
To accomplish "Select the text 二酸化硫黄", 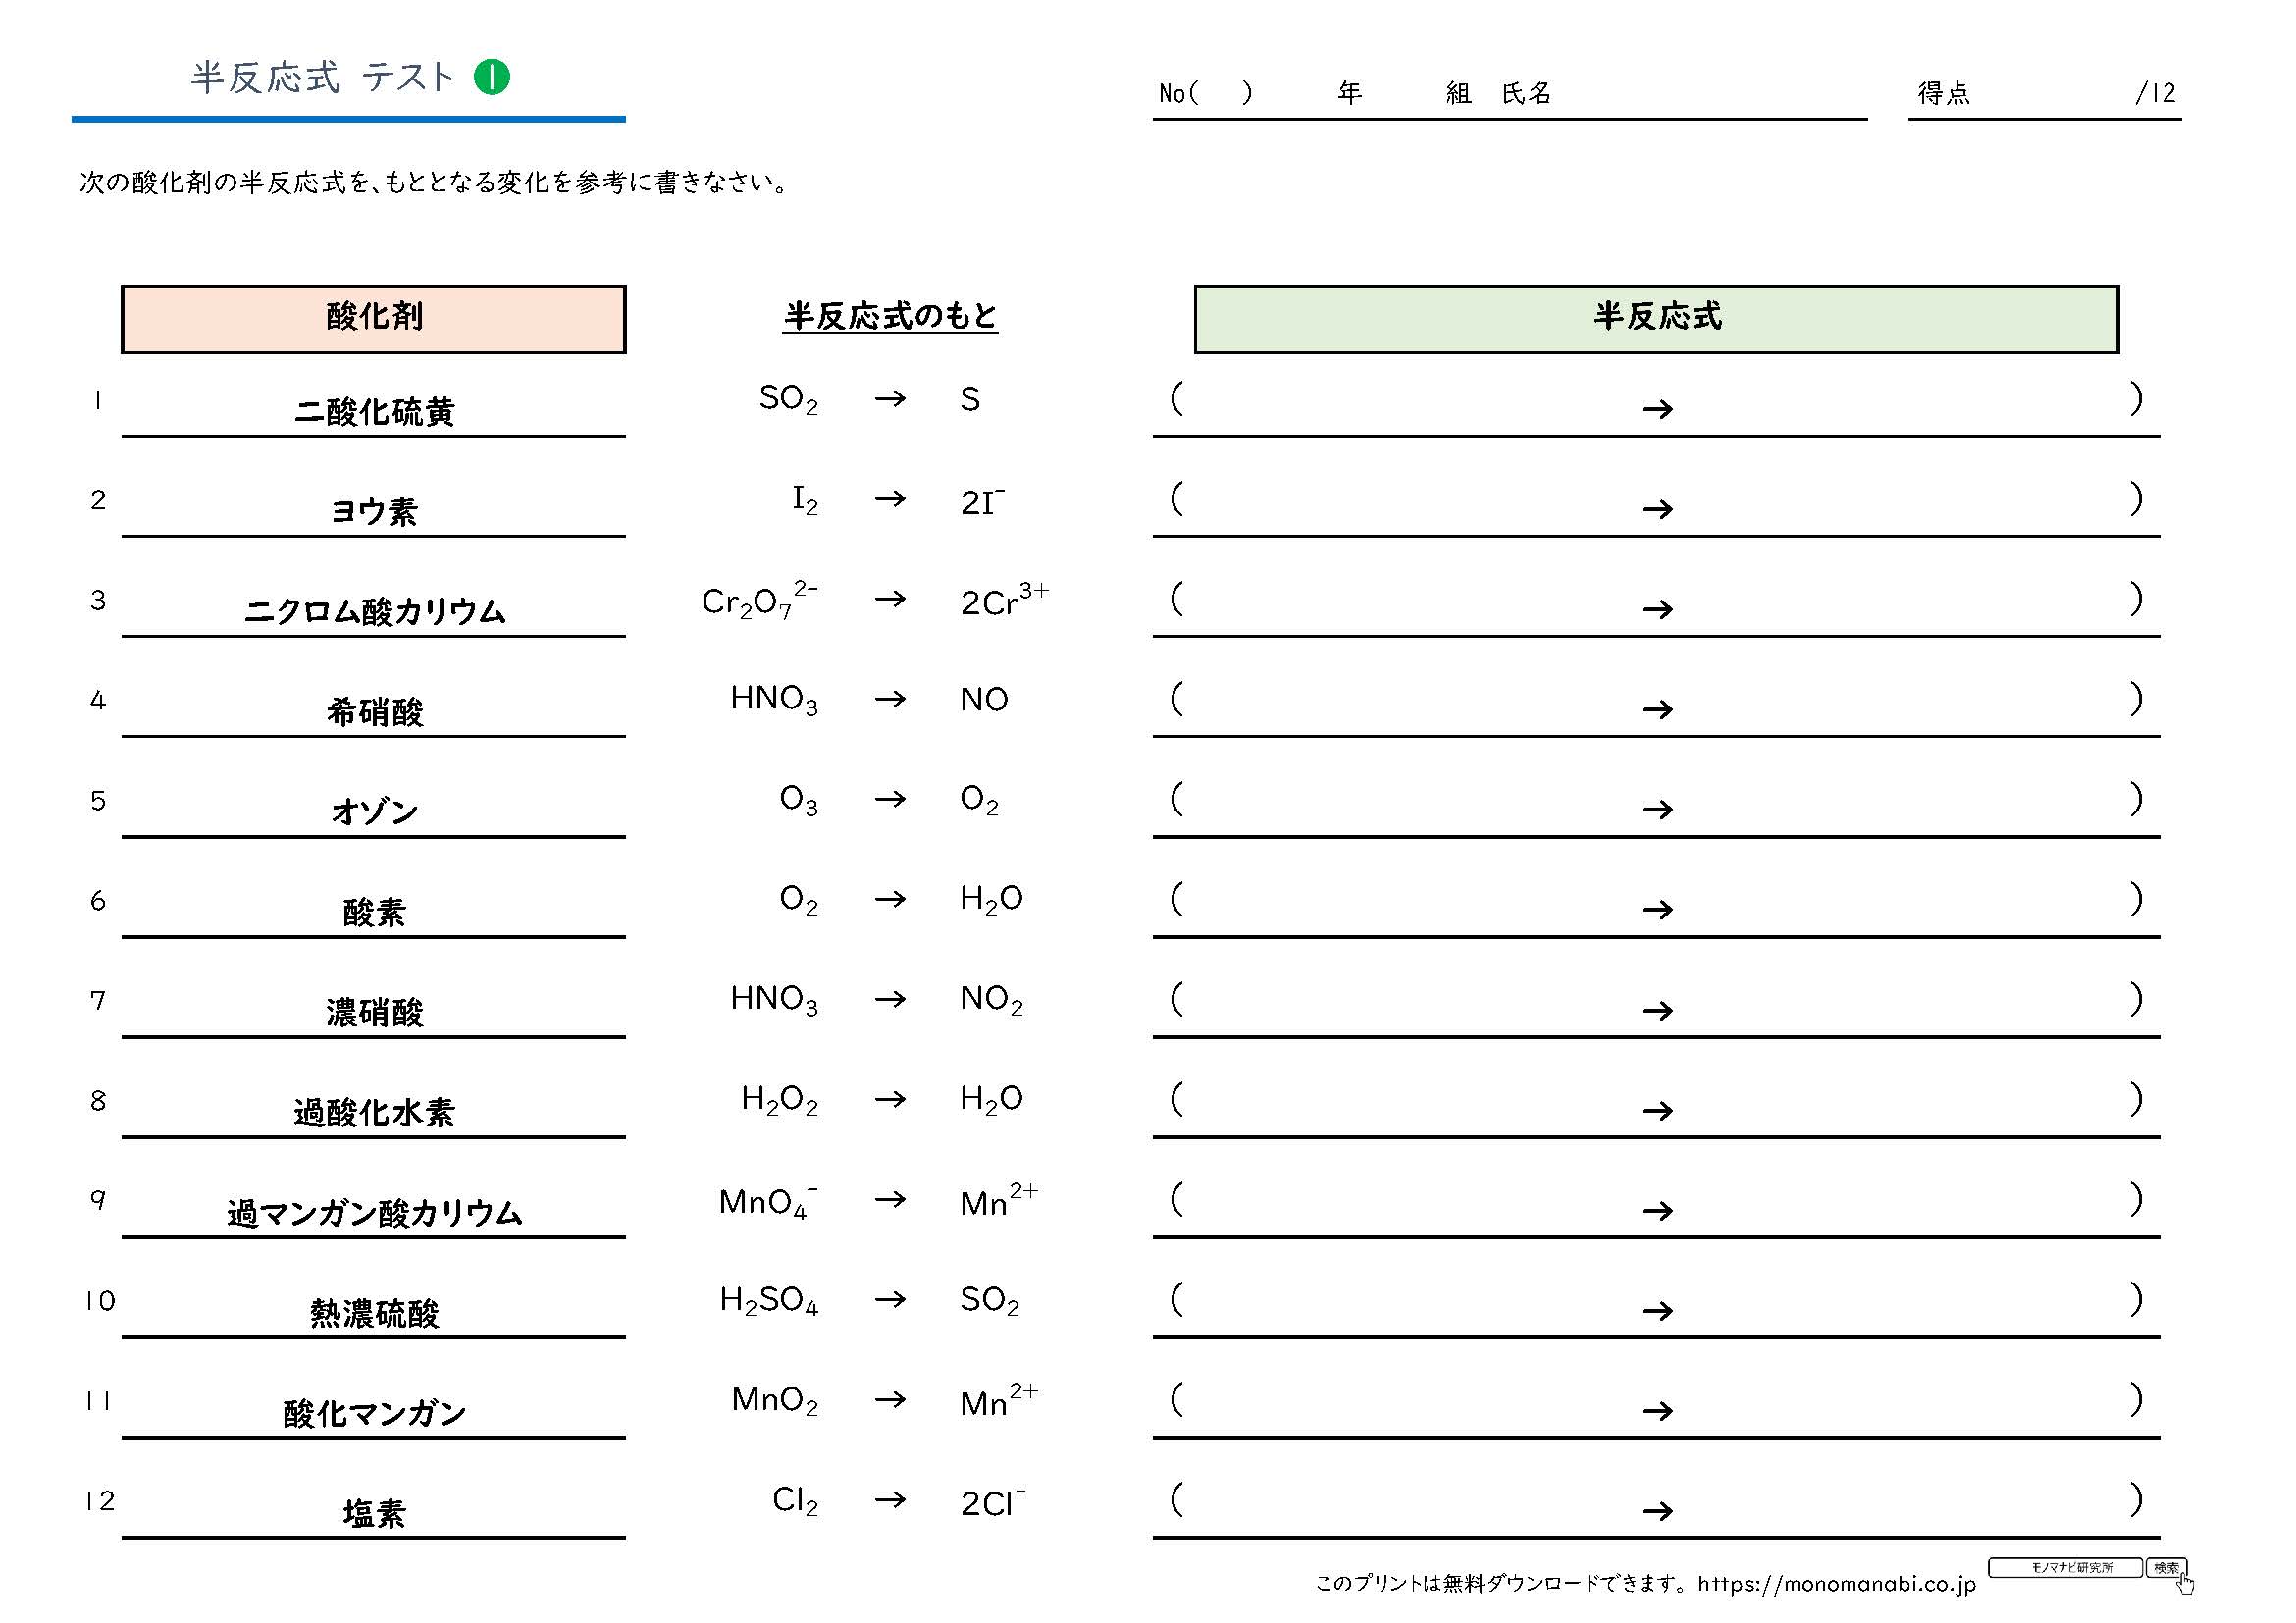I will [x=374, y=411].
